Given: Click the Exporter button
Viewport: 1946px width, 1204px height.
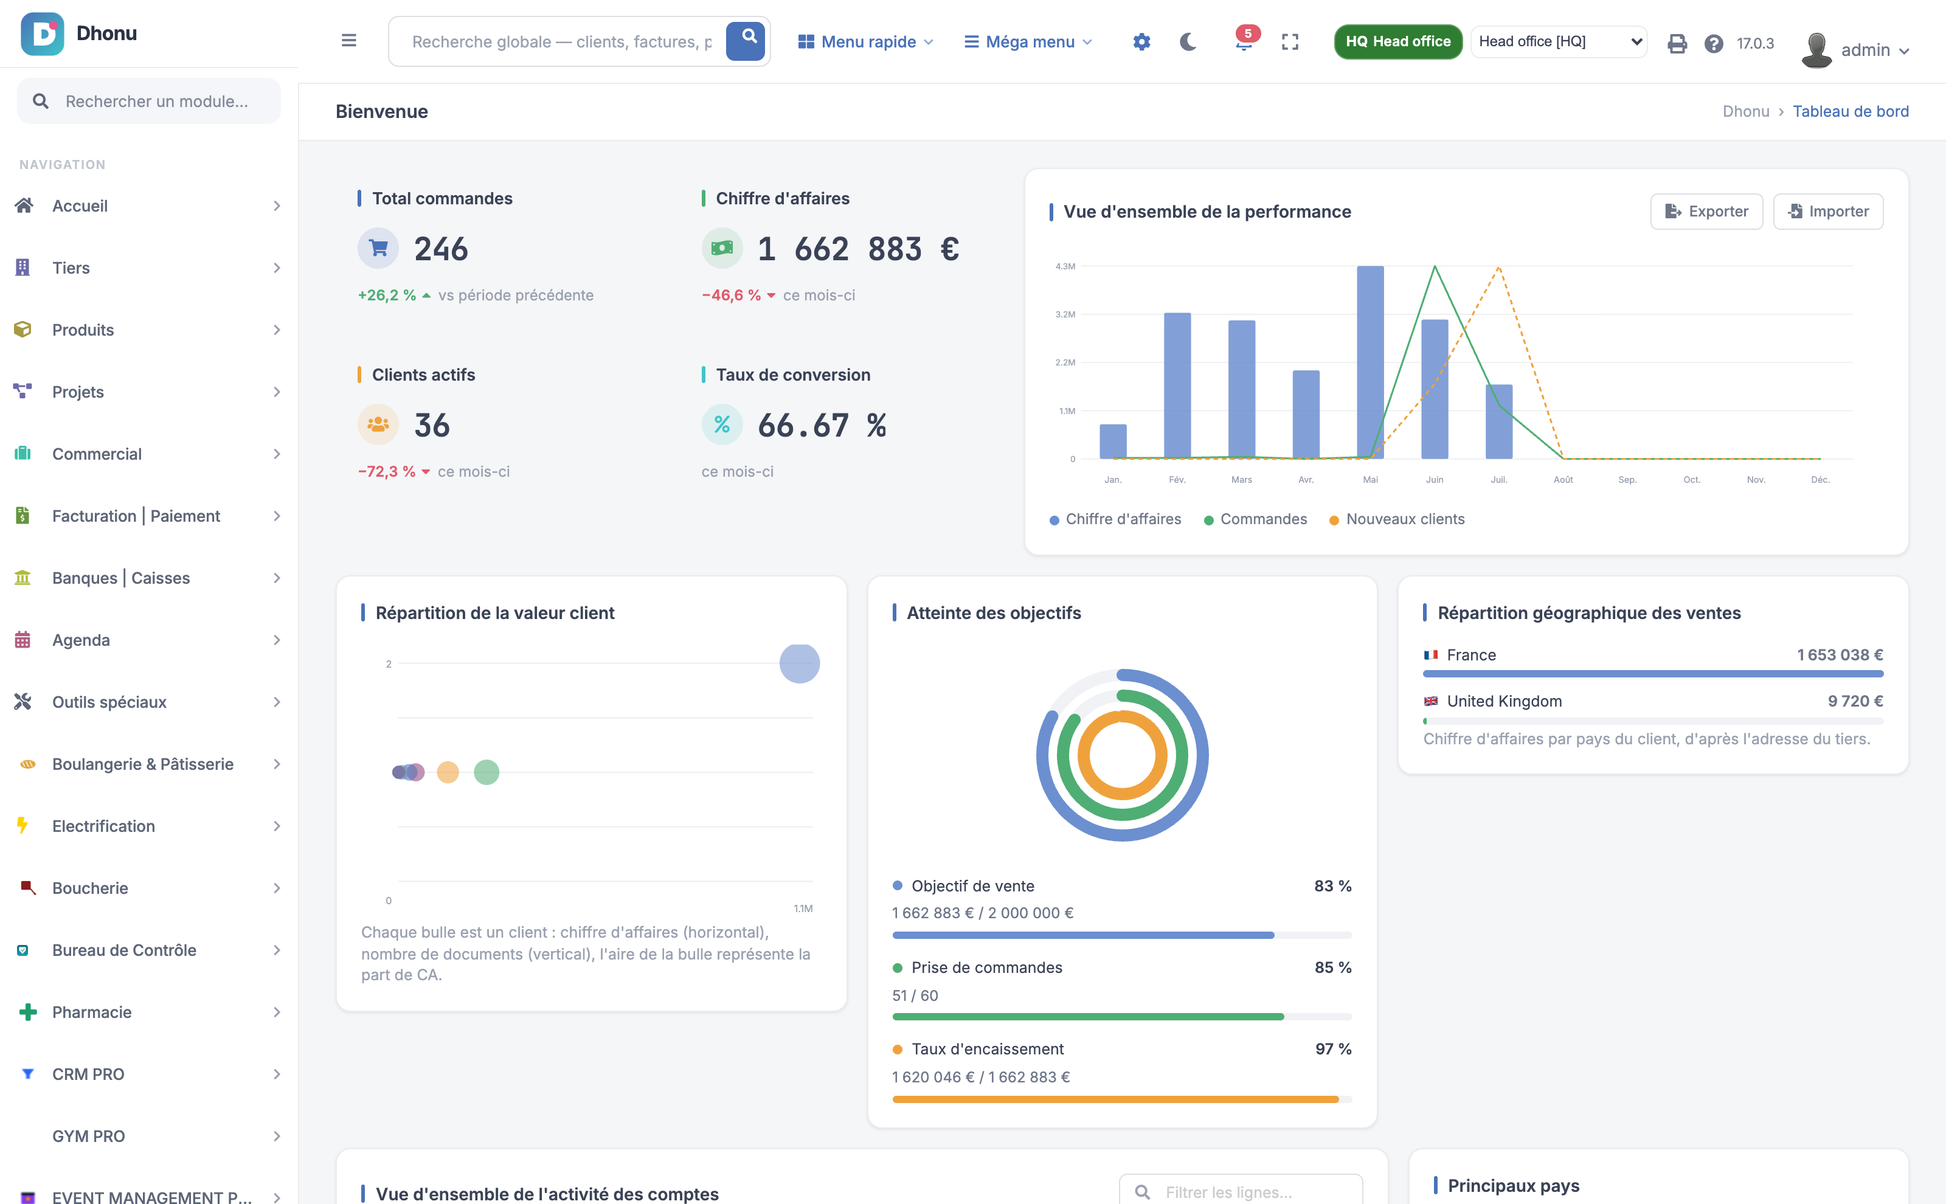Looking at the screenshot, I should click(1706, 211).
